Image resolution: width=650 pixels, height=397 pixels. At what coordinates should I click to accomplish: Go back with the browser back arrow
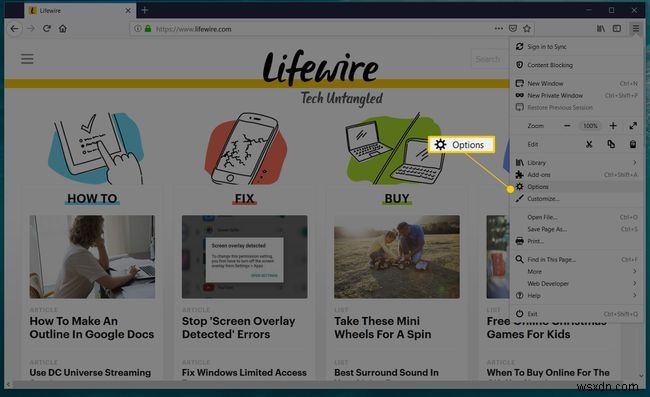tap(15, 29)
